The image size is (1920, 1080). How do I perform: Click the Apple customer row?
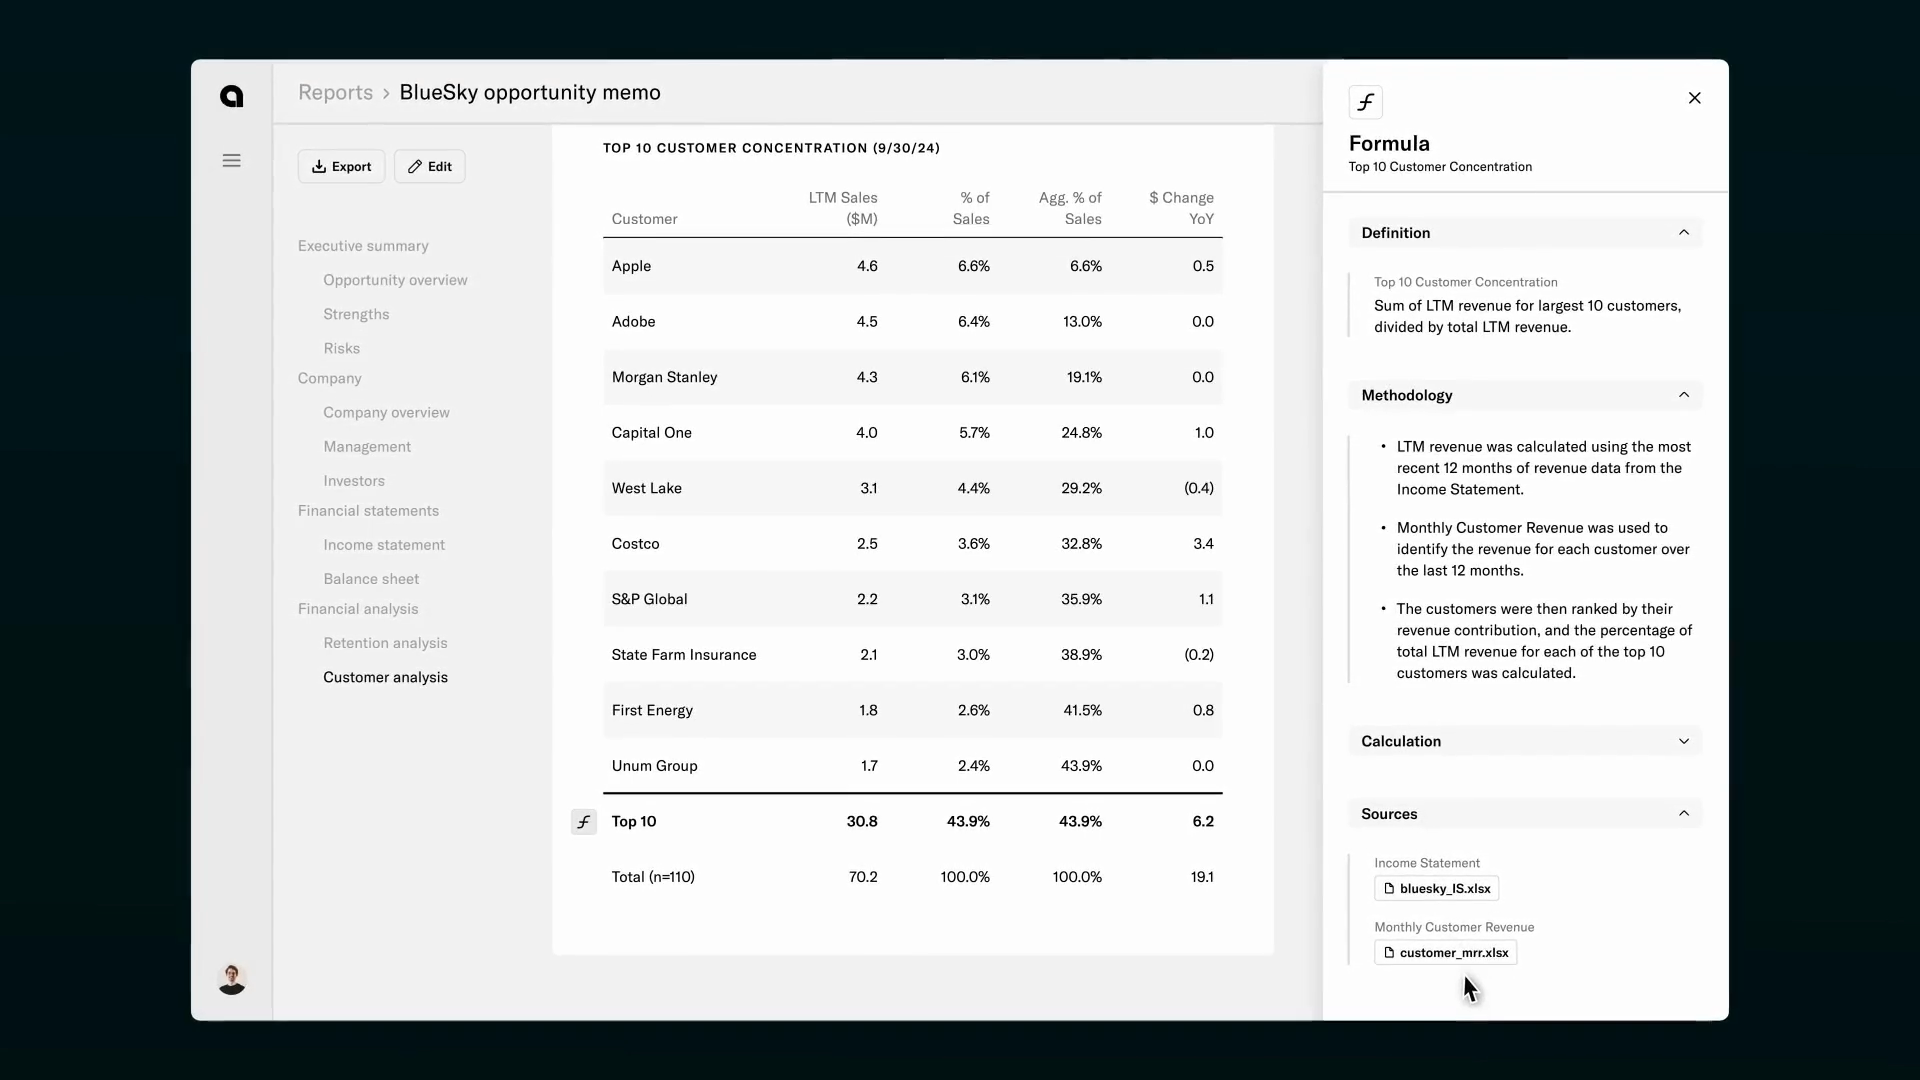click(x=912, y=266)
